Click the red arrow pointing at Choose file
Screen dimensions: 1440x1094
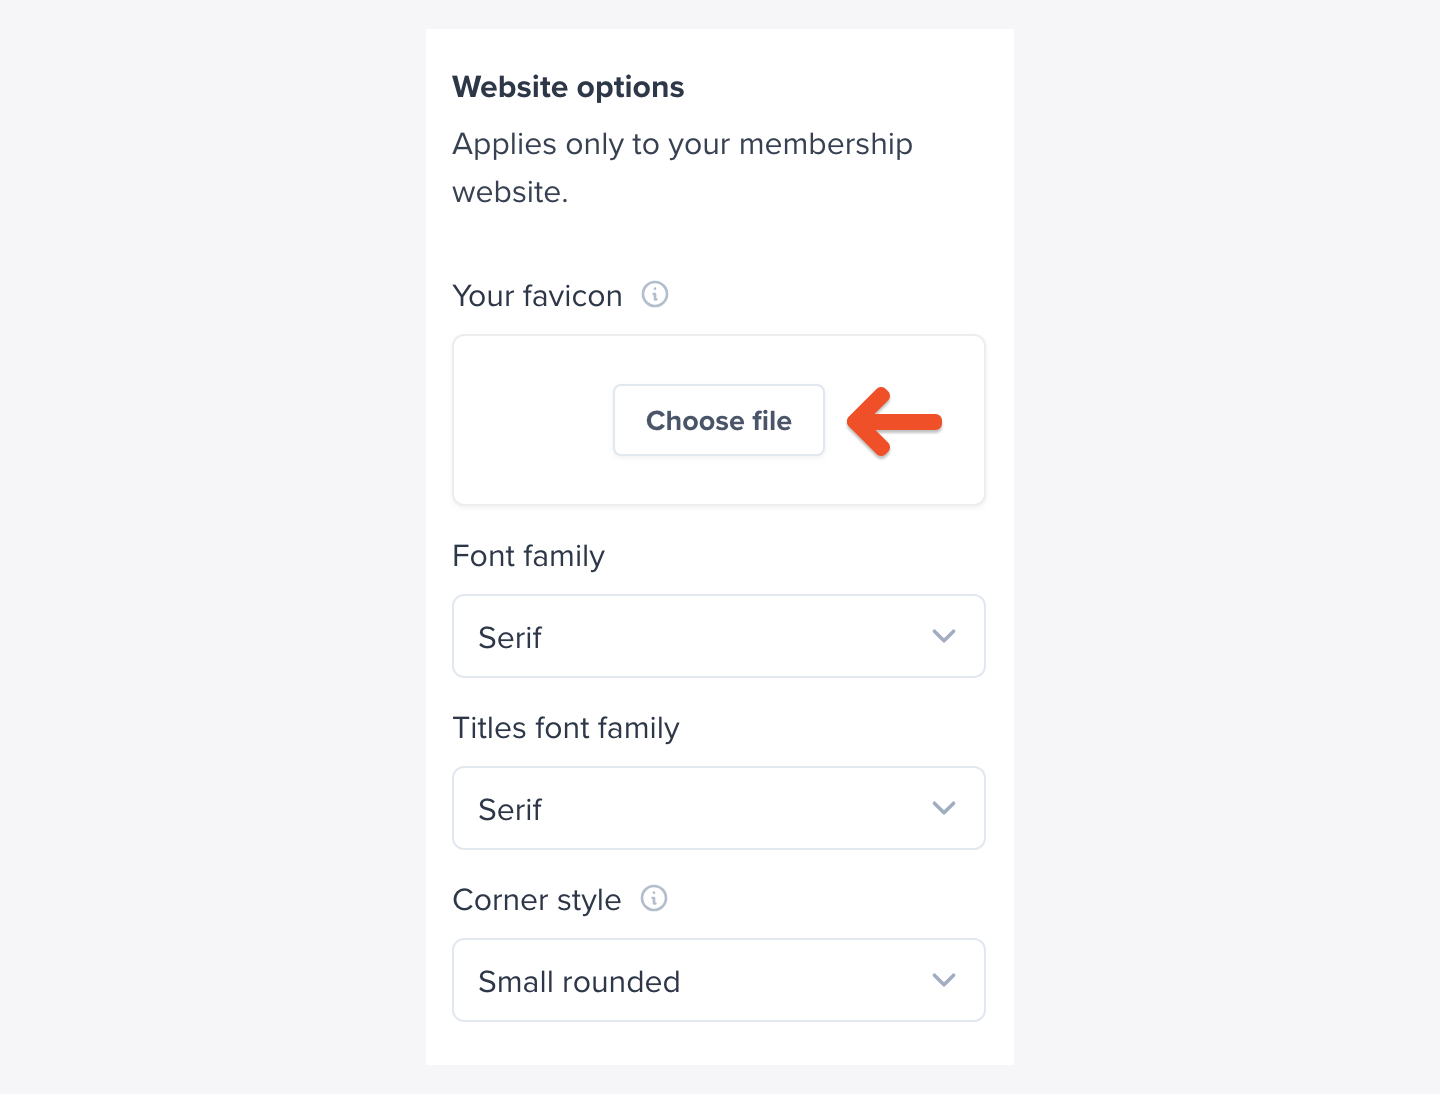coord(894,421)
